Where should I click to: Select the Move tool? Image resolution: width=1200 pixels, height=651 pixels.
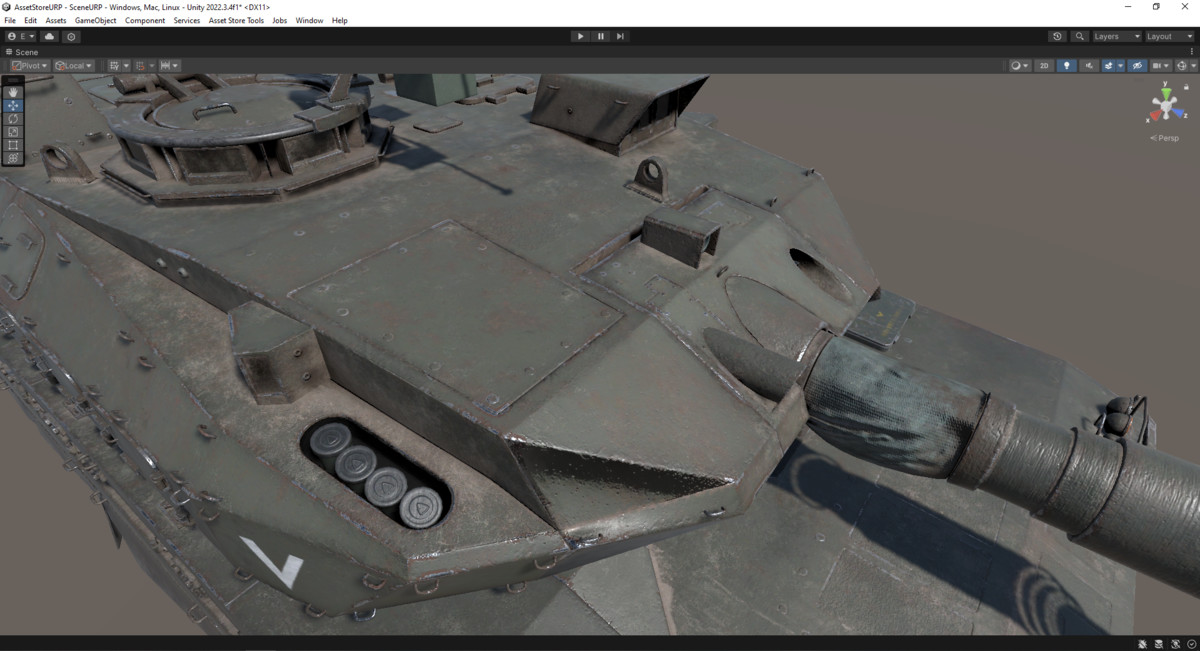tap(13, 106)
